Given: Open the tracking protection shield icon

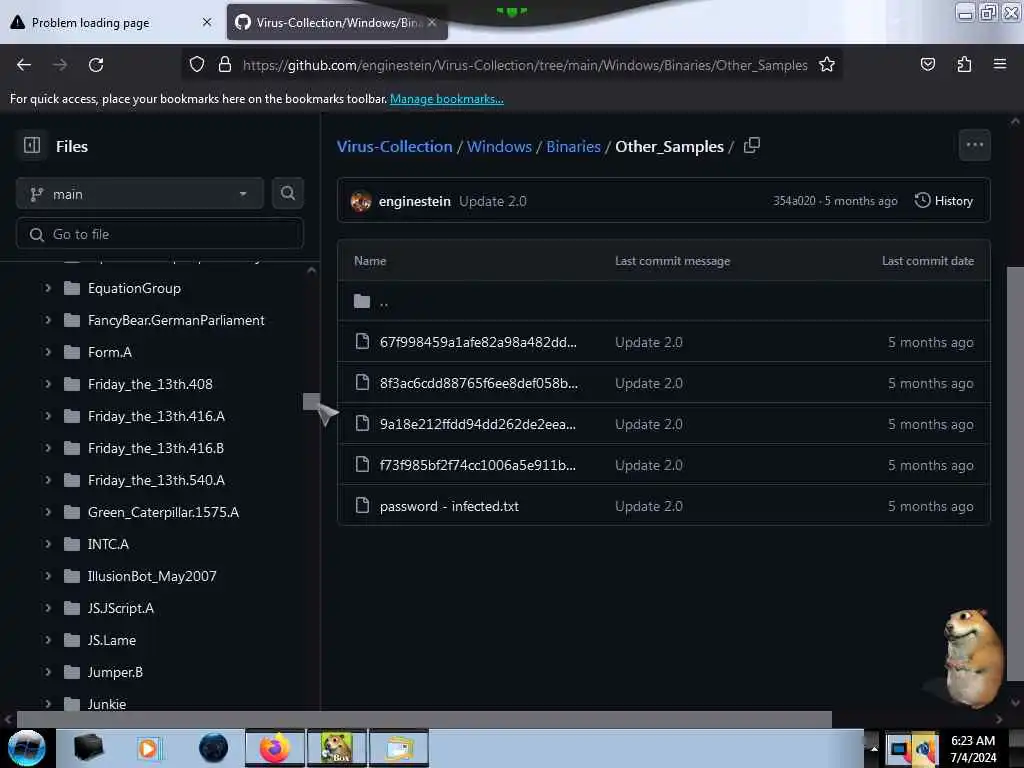Looking at the screenshot, I should [x=197, y=65].
